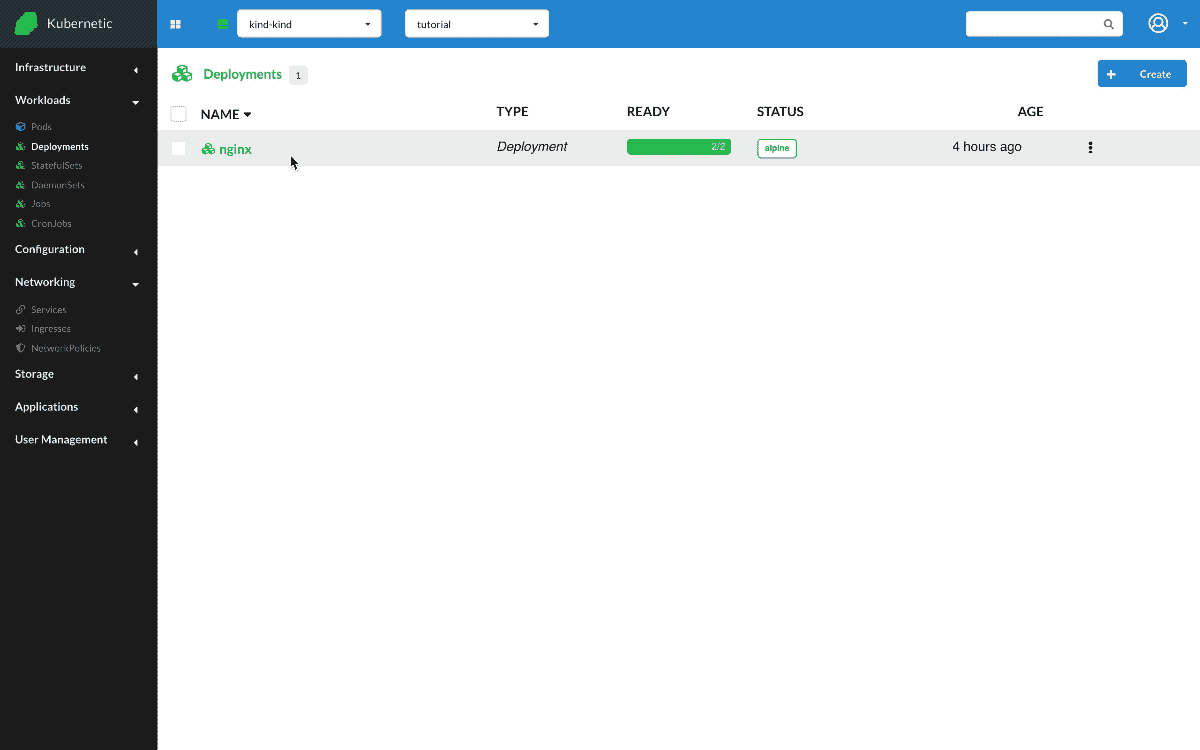1200x750 pixels.
Task: Open Jobs in the sidebar
Action: tap(41, 204)
